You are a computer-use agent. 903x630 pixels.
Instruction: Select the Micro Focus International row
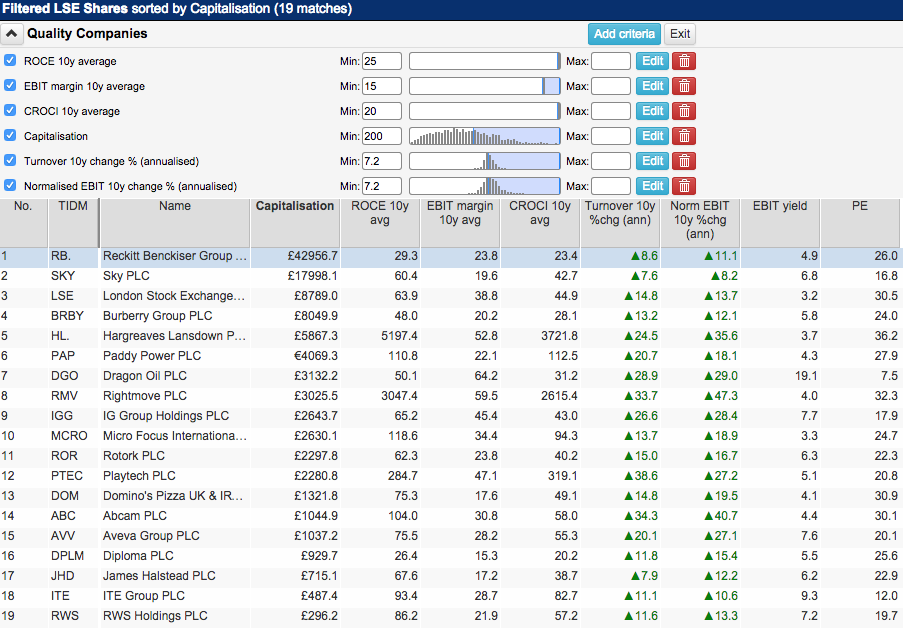coord(450,436)
